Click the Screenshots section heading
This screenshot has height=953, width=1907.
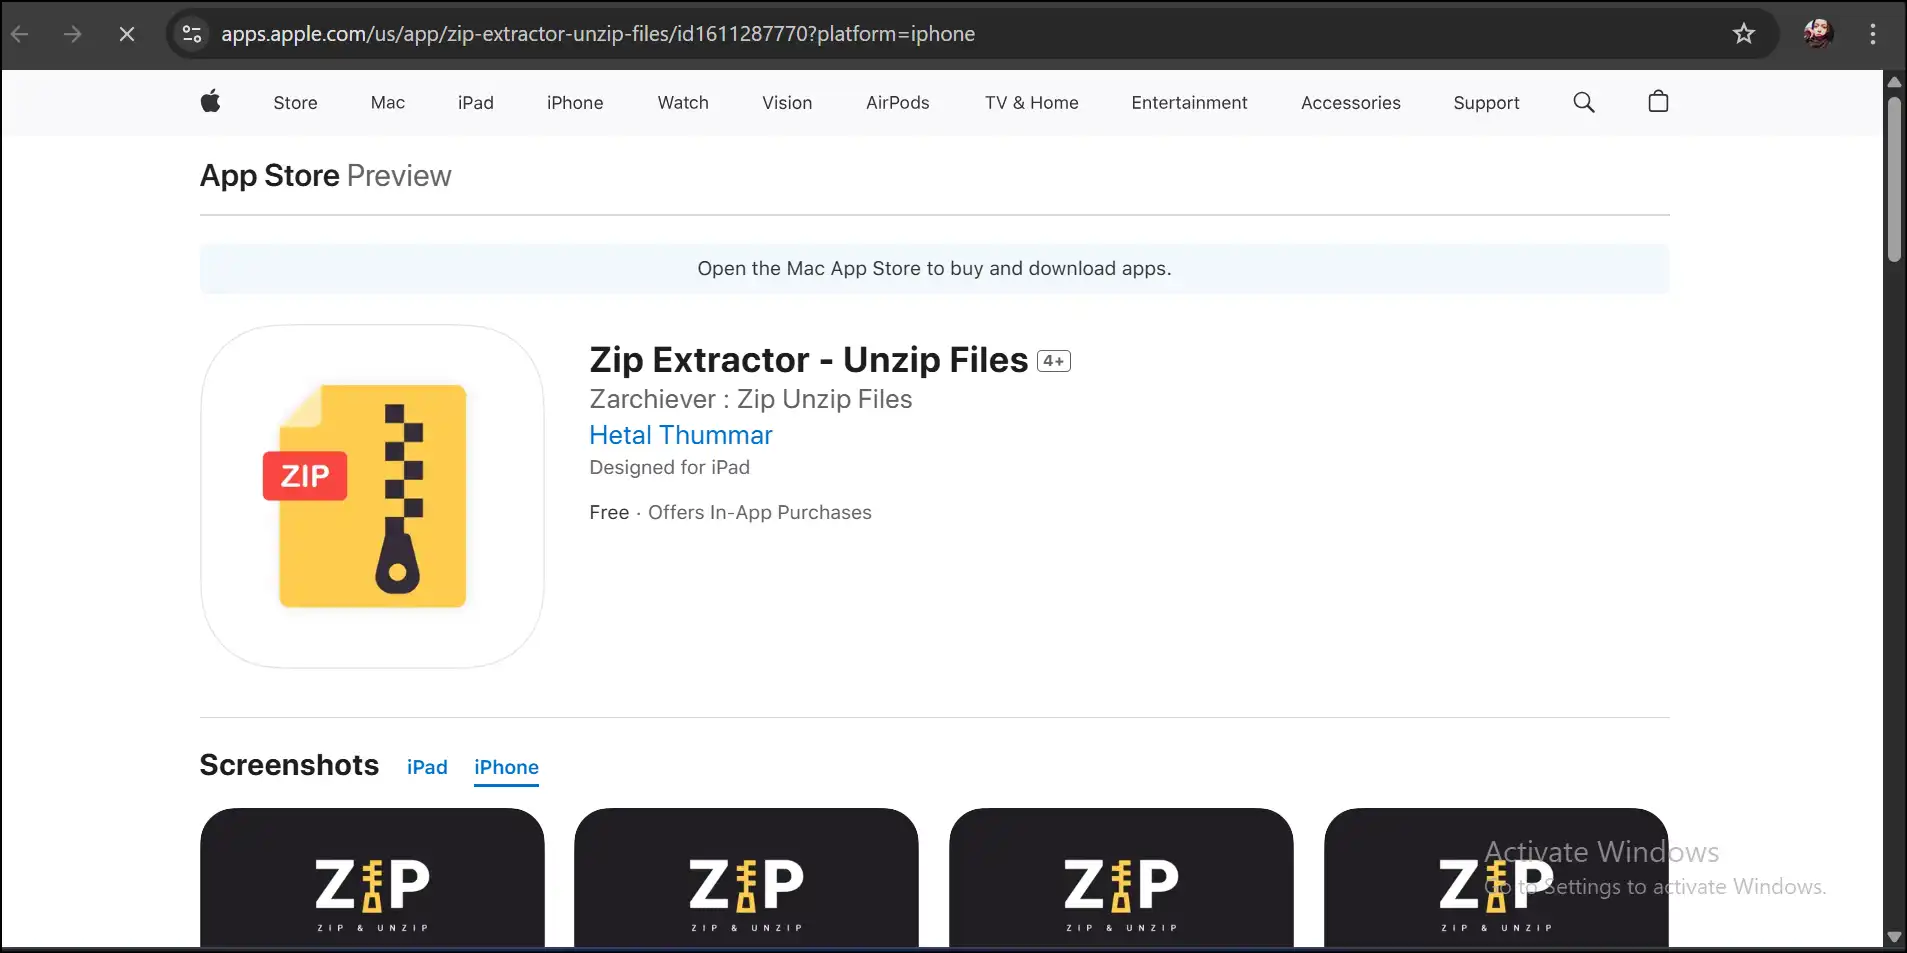click(289, 765)
